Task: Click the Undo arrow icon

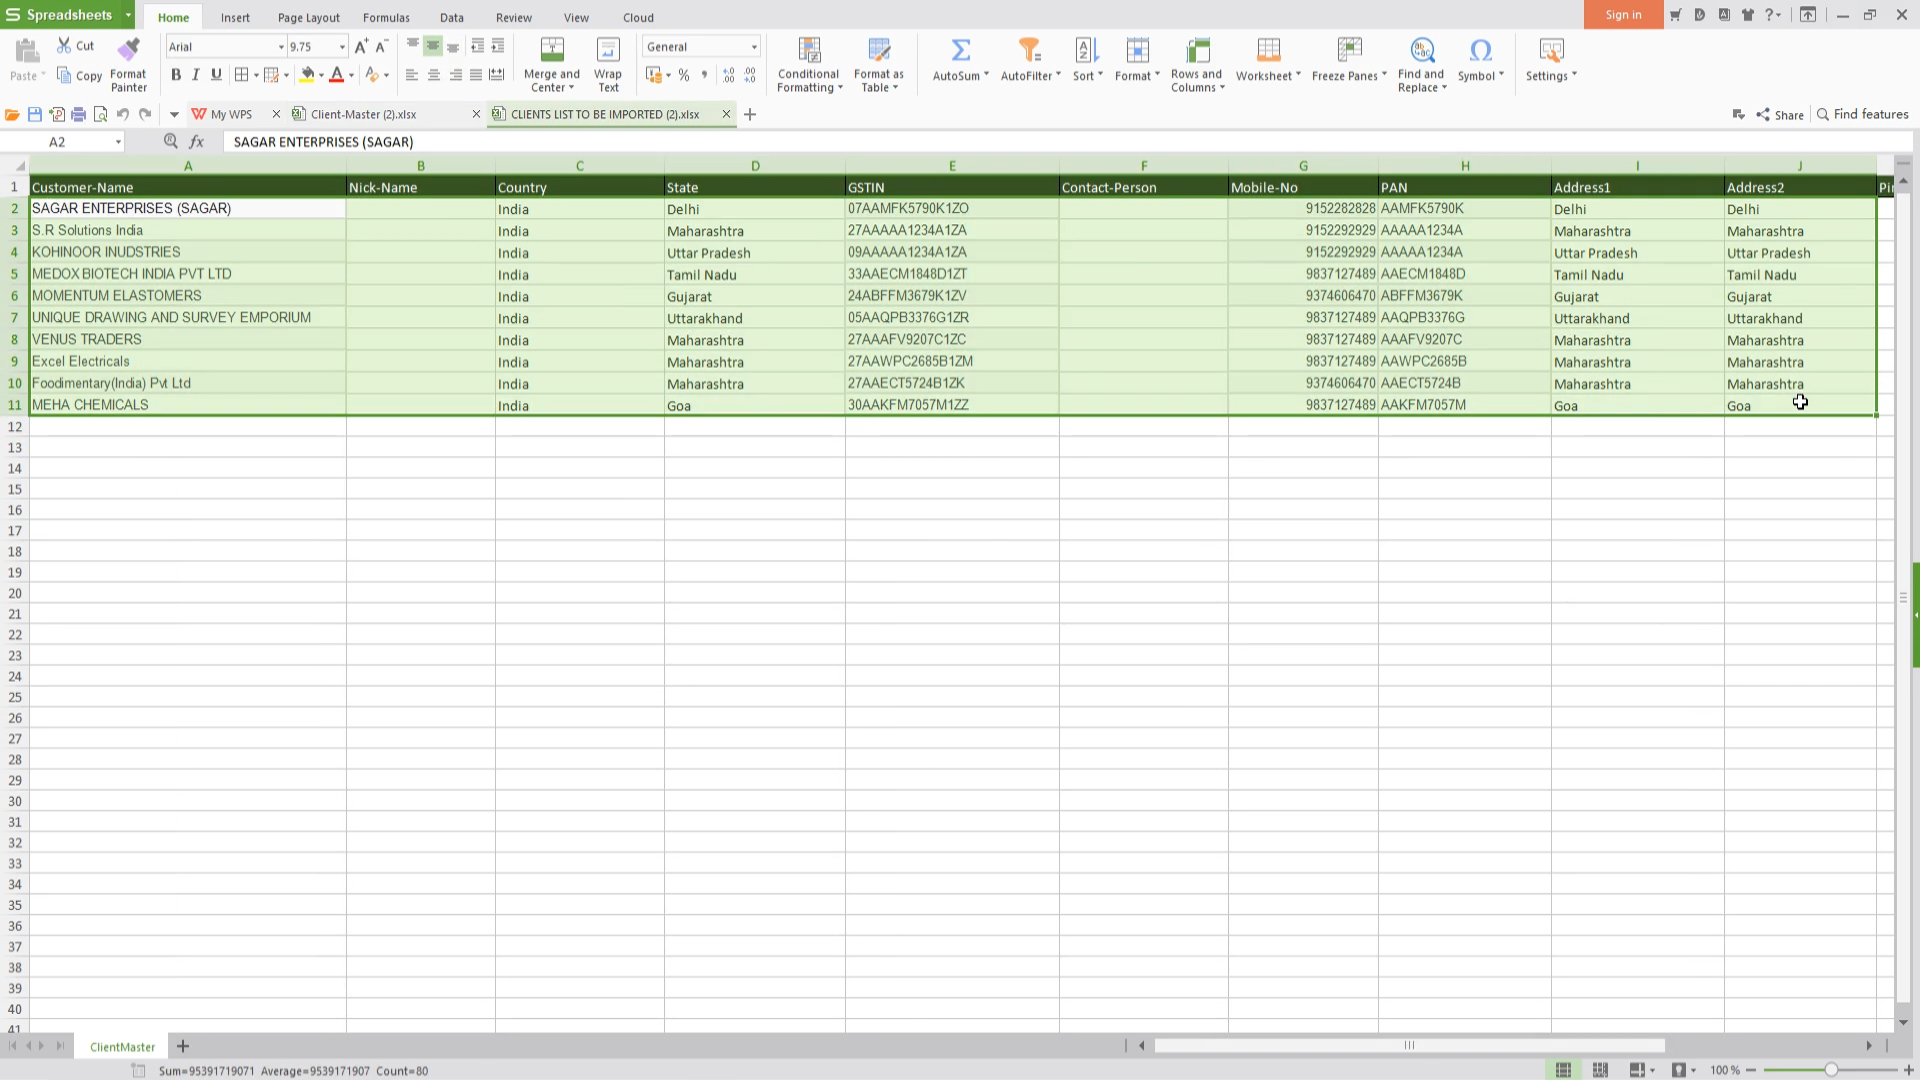Action: tap(123, 114)
